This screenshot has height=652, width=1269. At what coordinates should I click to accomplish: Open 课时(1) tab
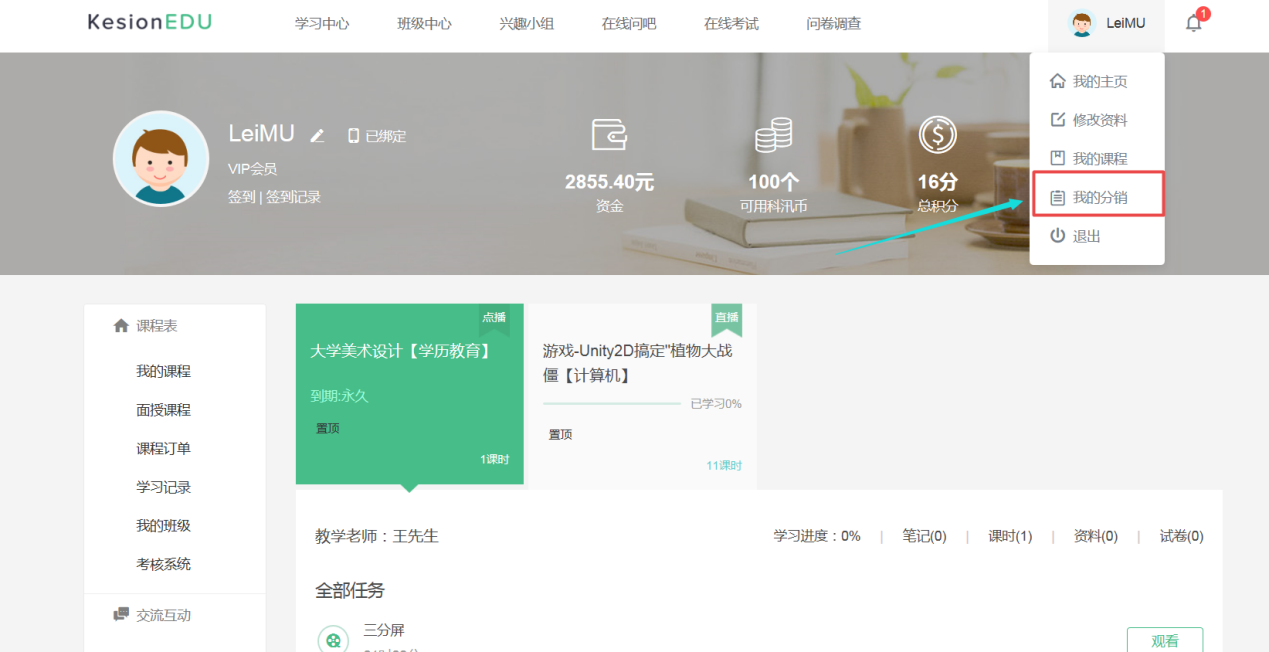click(1010, 536)
